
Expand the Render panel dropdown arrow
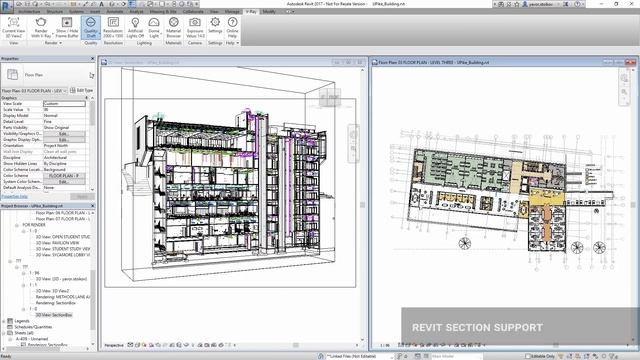click(60, 43)
